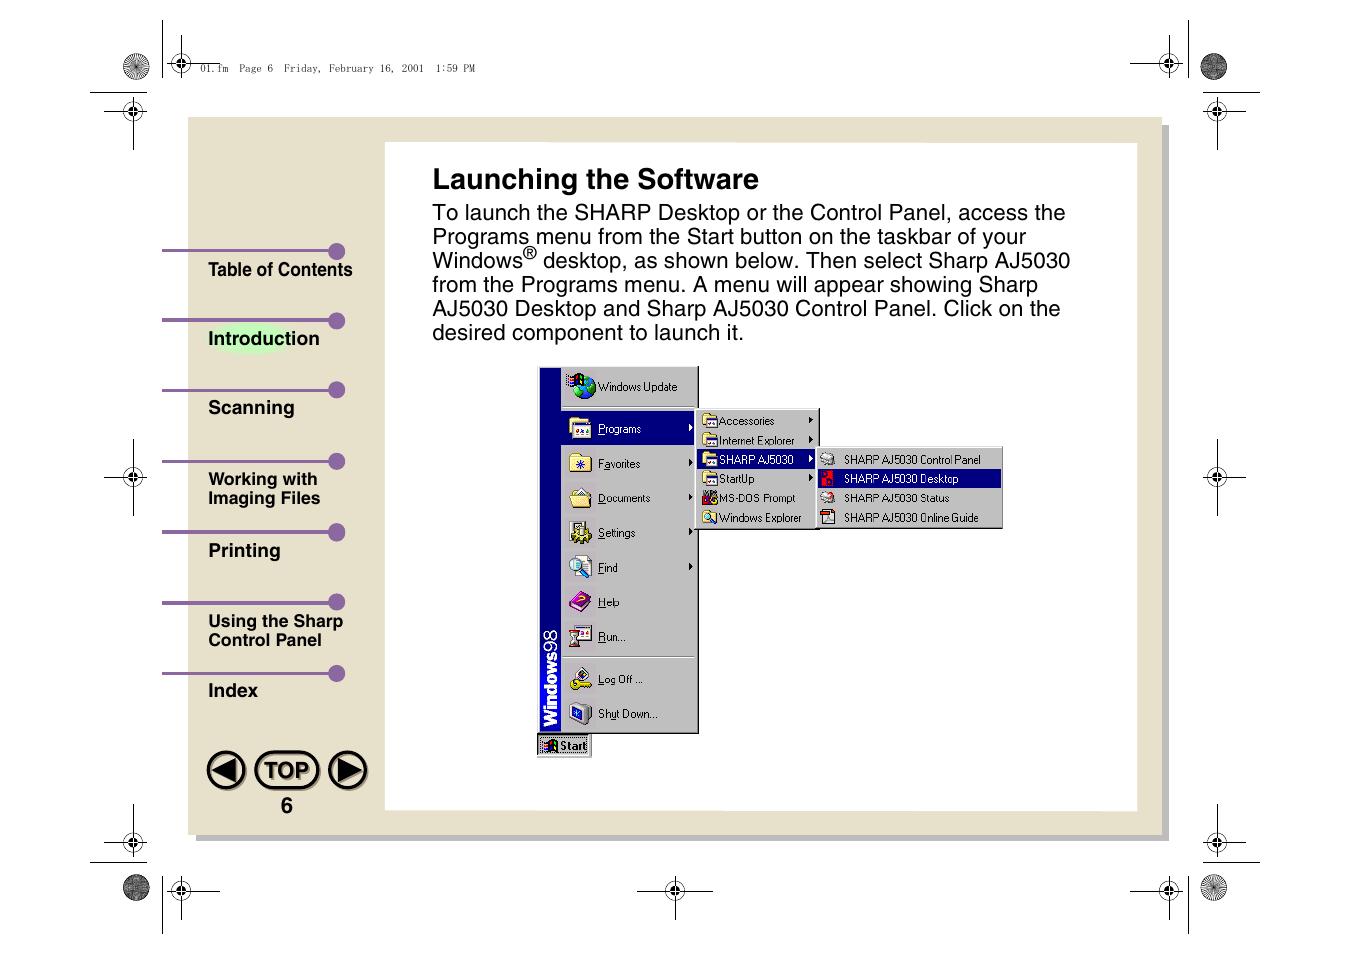The image size is (1351, 954).
Task: Click the Log Off key icon
Action: 580,679
